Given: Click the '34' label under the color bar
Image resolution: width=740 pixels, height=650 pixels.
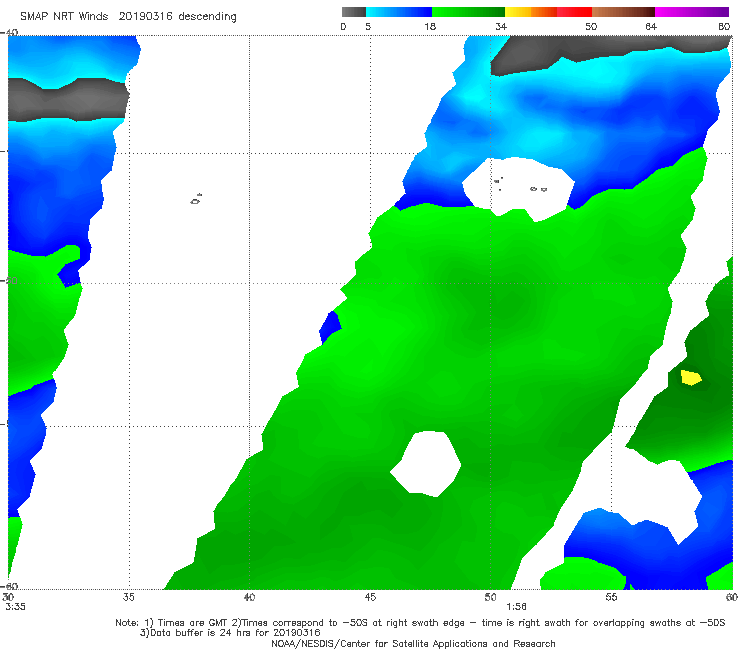Looking at the screenshot, I should point(501,27).
